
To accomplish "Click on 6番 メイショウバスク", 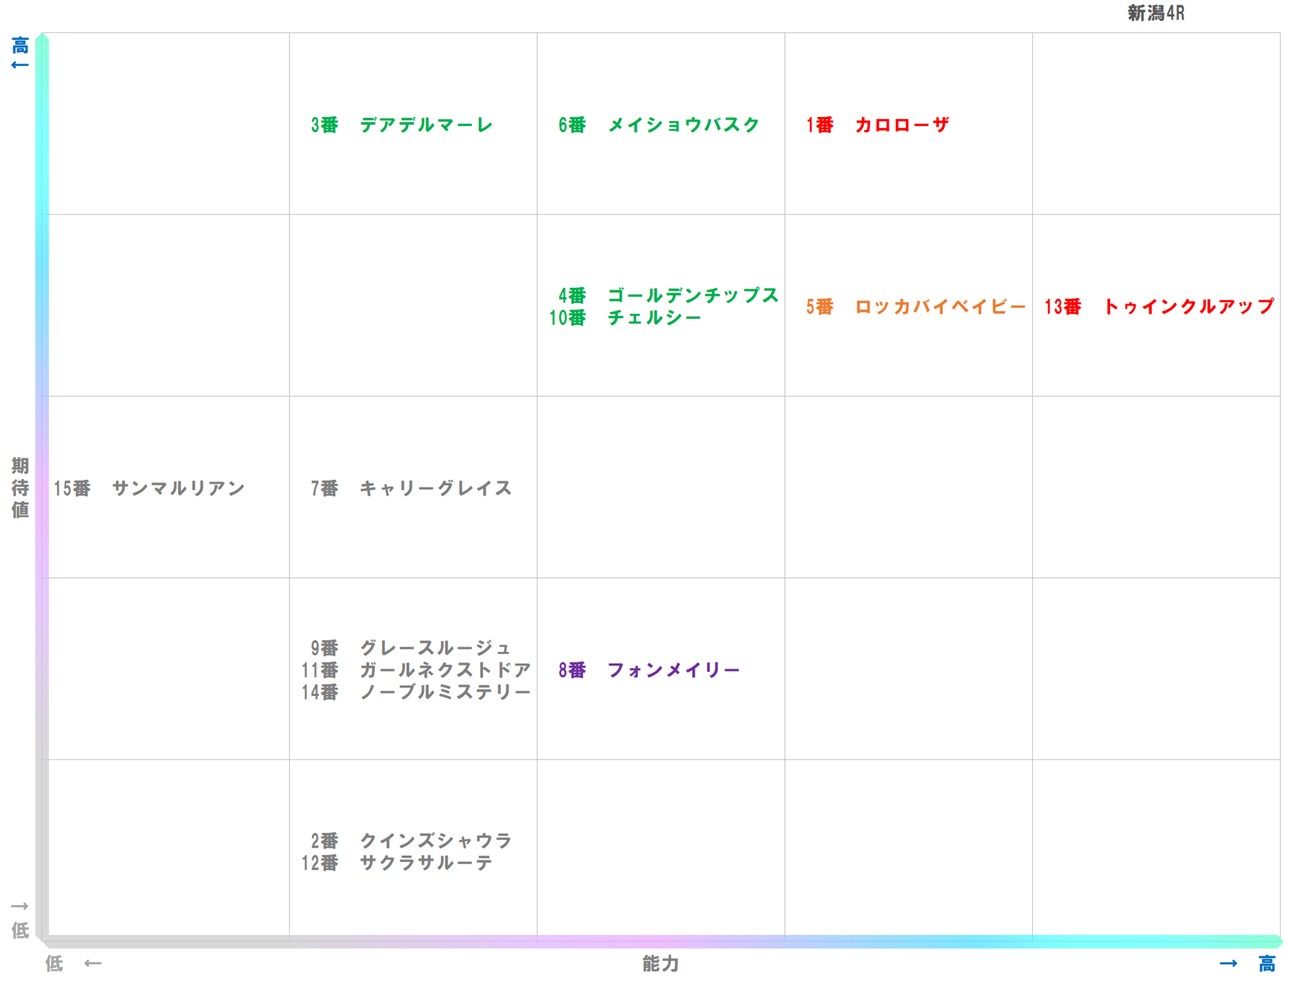I will click(x=658, y=125).
